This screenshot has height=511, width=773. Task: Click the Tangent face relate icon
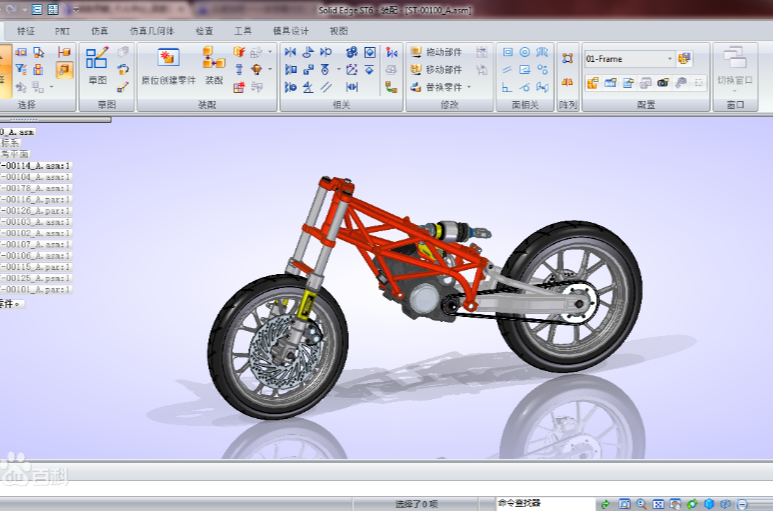click(525, 87)
